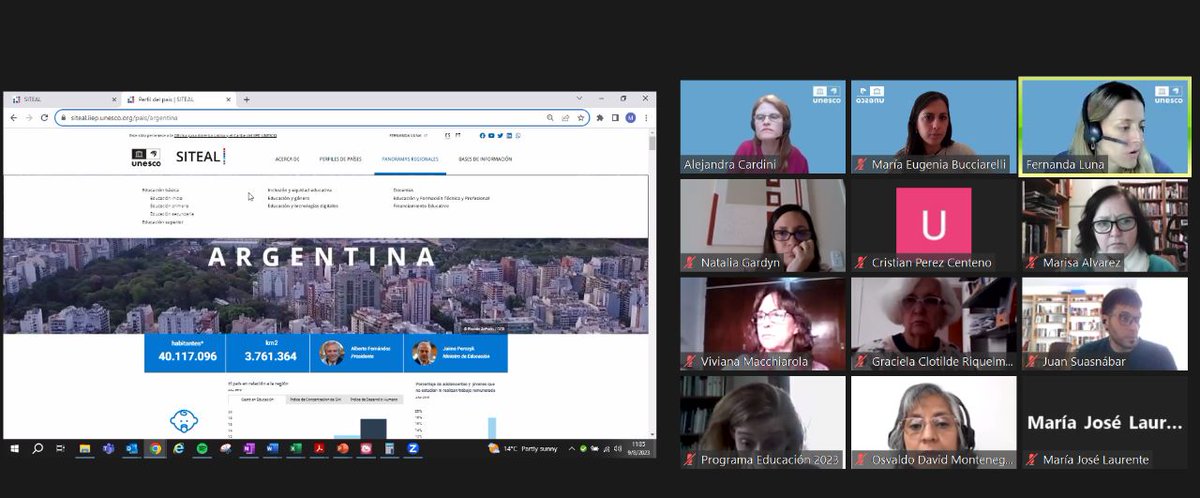
Task: Select Fernanda Luna's video tile
Action: tap(1104, 127)
